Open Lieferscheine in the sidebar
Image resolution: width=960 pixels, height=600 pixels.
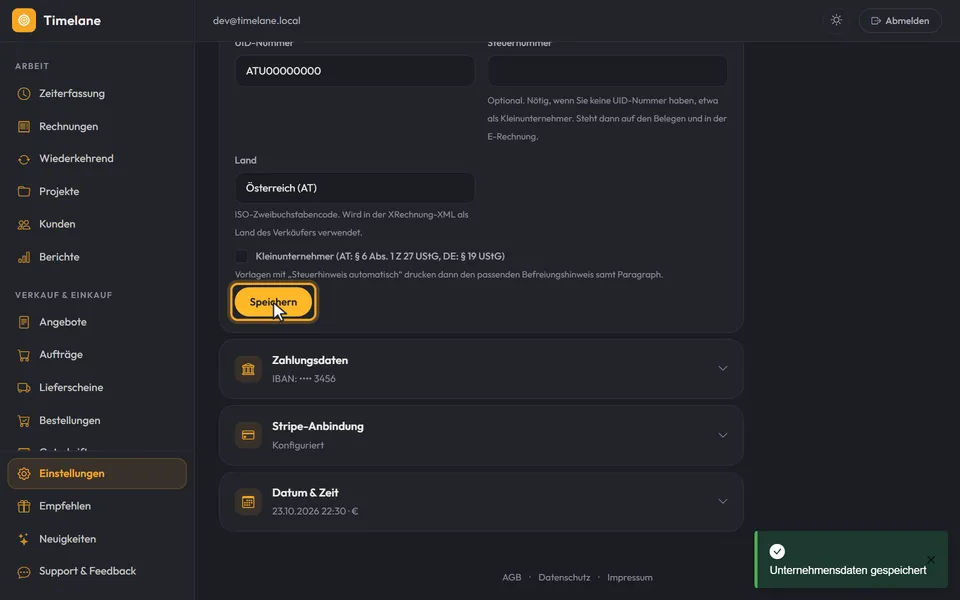tap(97, 388)
